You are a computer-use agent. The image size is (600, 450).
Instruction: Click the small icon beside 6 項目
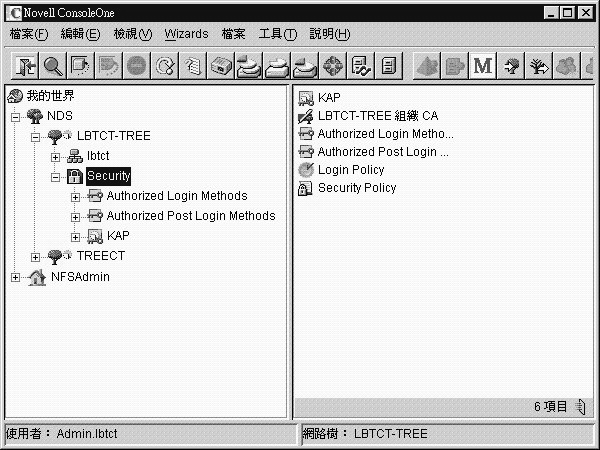pos(580,406)
